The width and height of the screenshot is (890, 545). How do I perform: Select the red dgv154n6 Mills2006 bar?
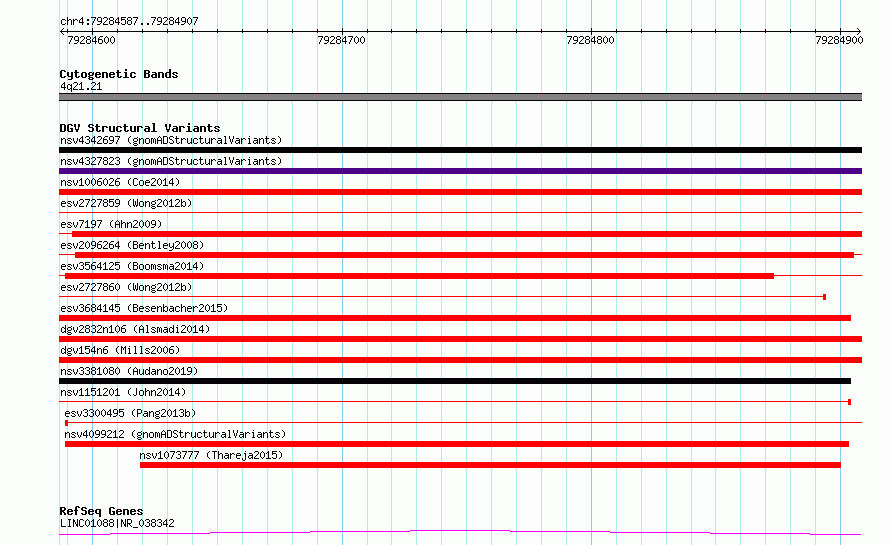point(460,360)
